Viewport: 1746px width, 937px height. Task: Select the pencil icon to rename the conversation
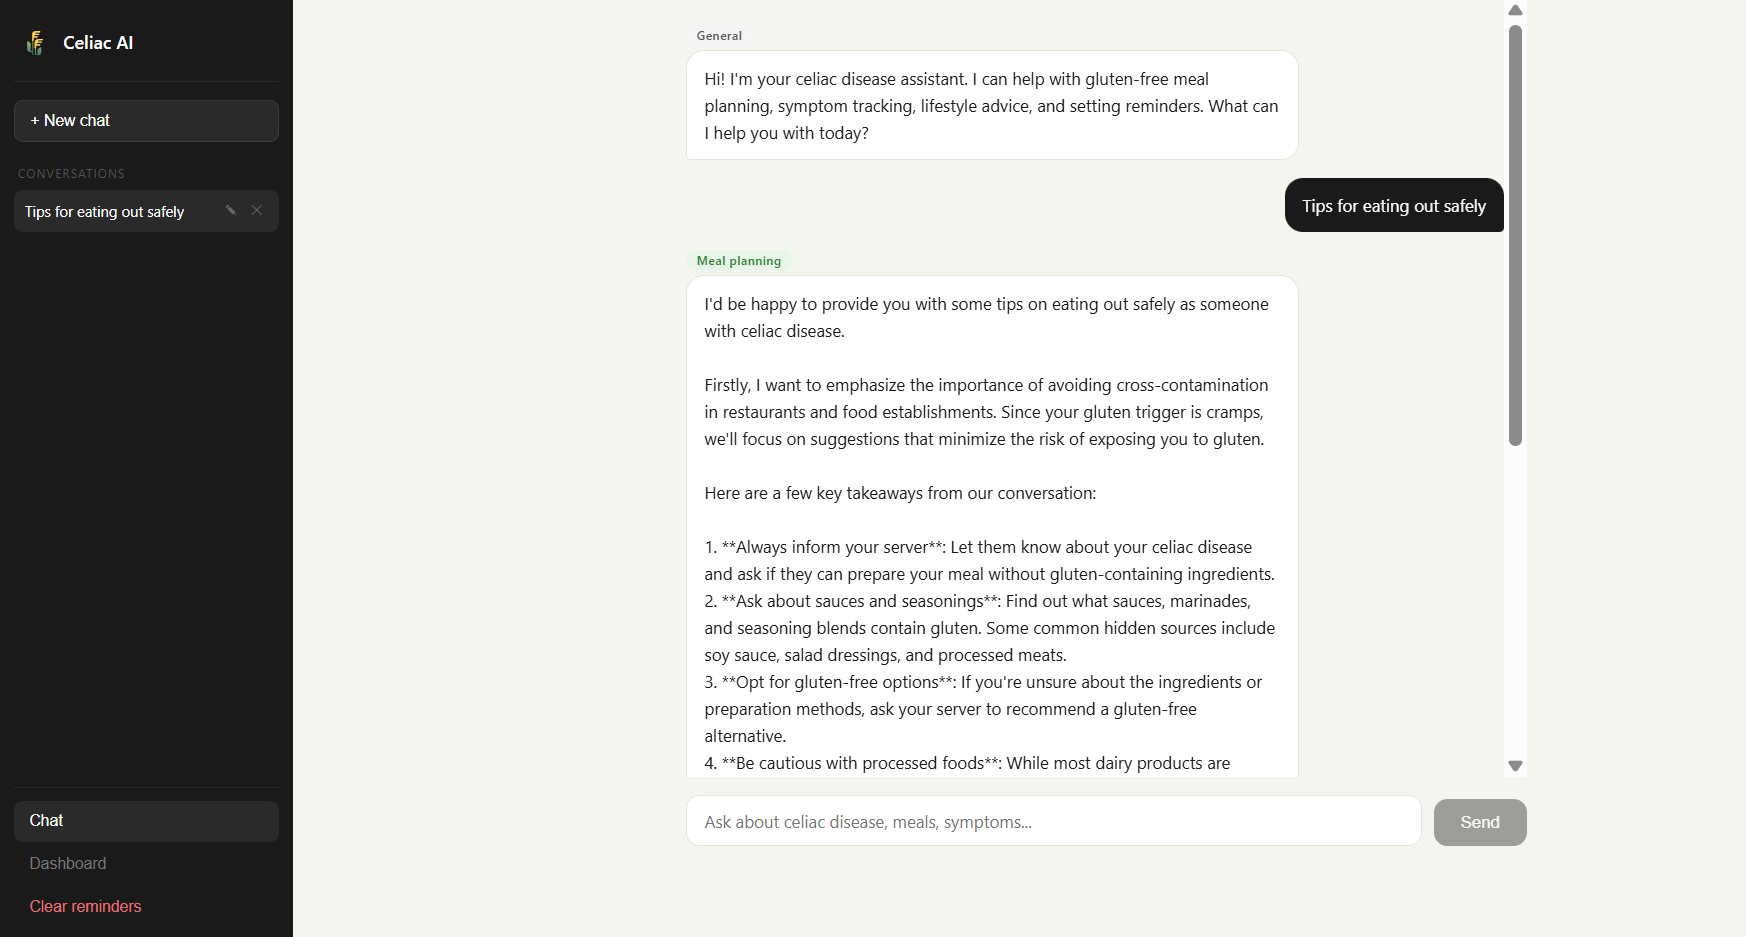pos(230,210)
